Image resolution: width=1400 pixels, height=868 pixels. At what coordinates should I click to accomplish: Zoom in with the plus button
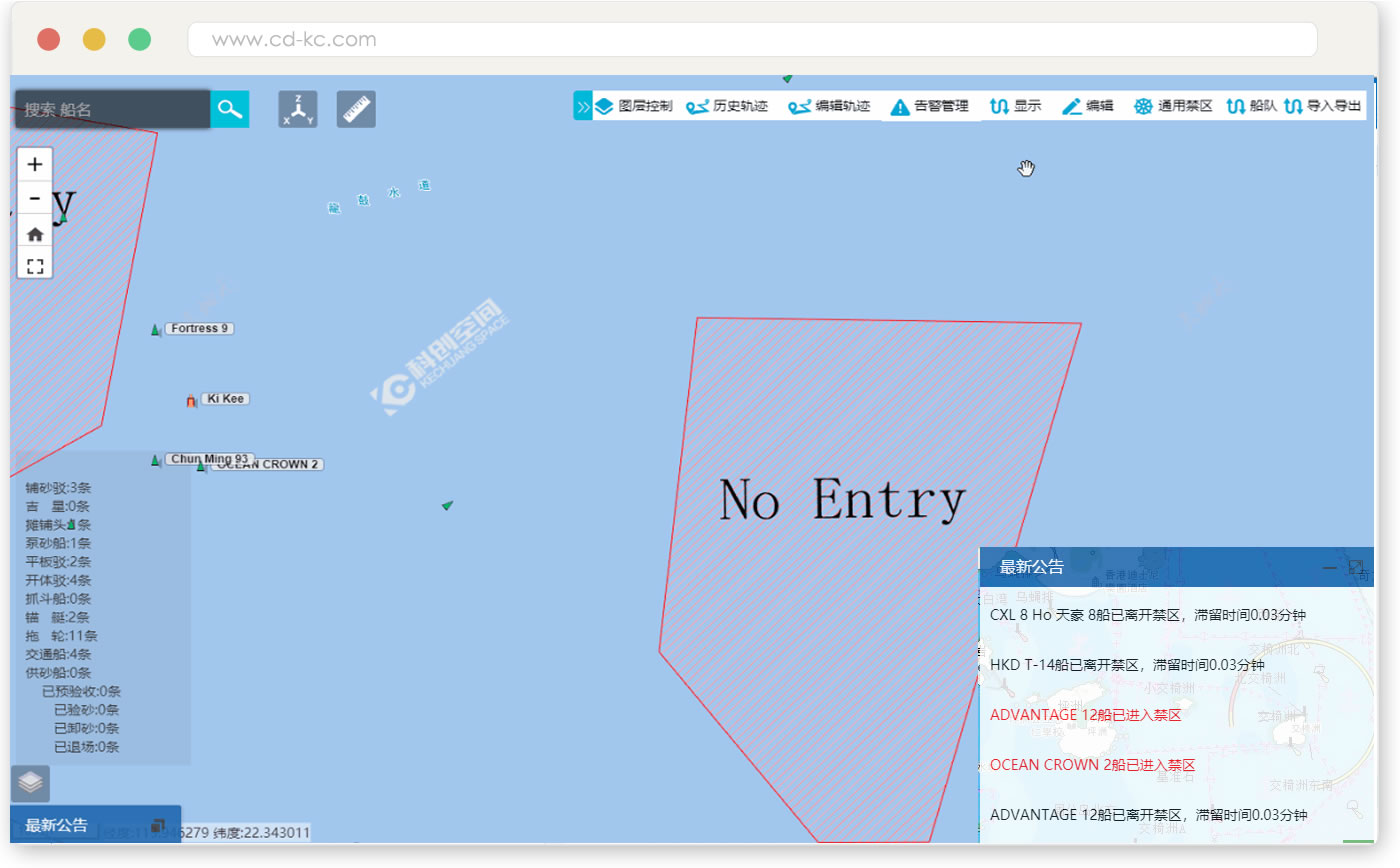35,164
